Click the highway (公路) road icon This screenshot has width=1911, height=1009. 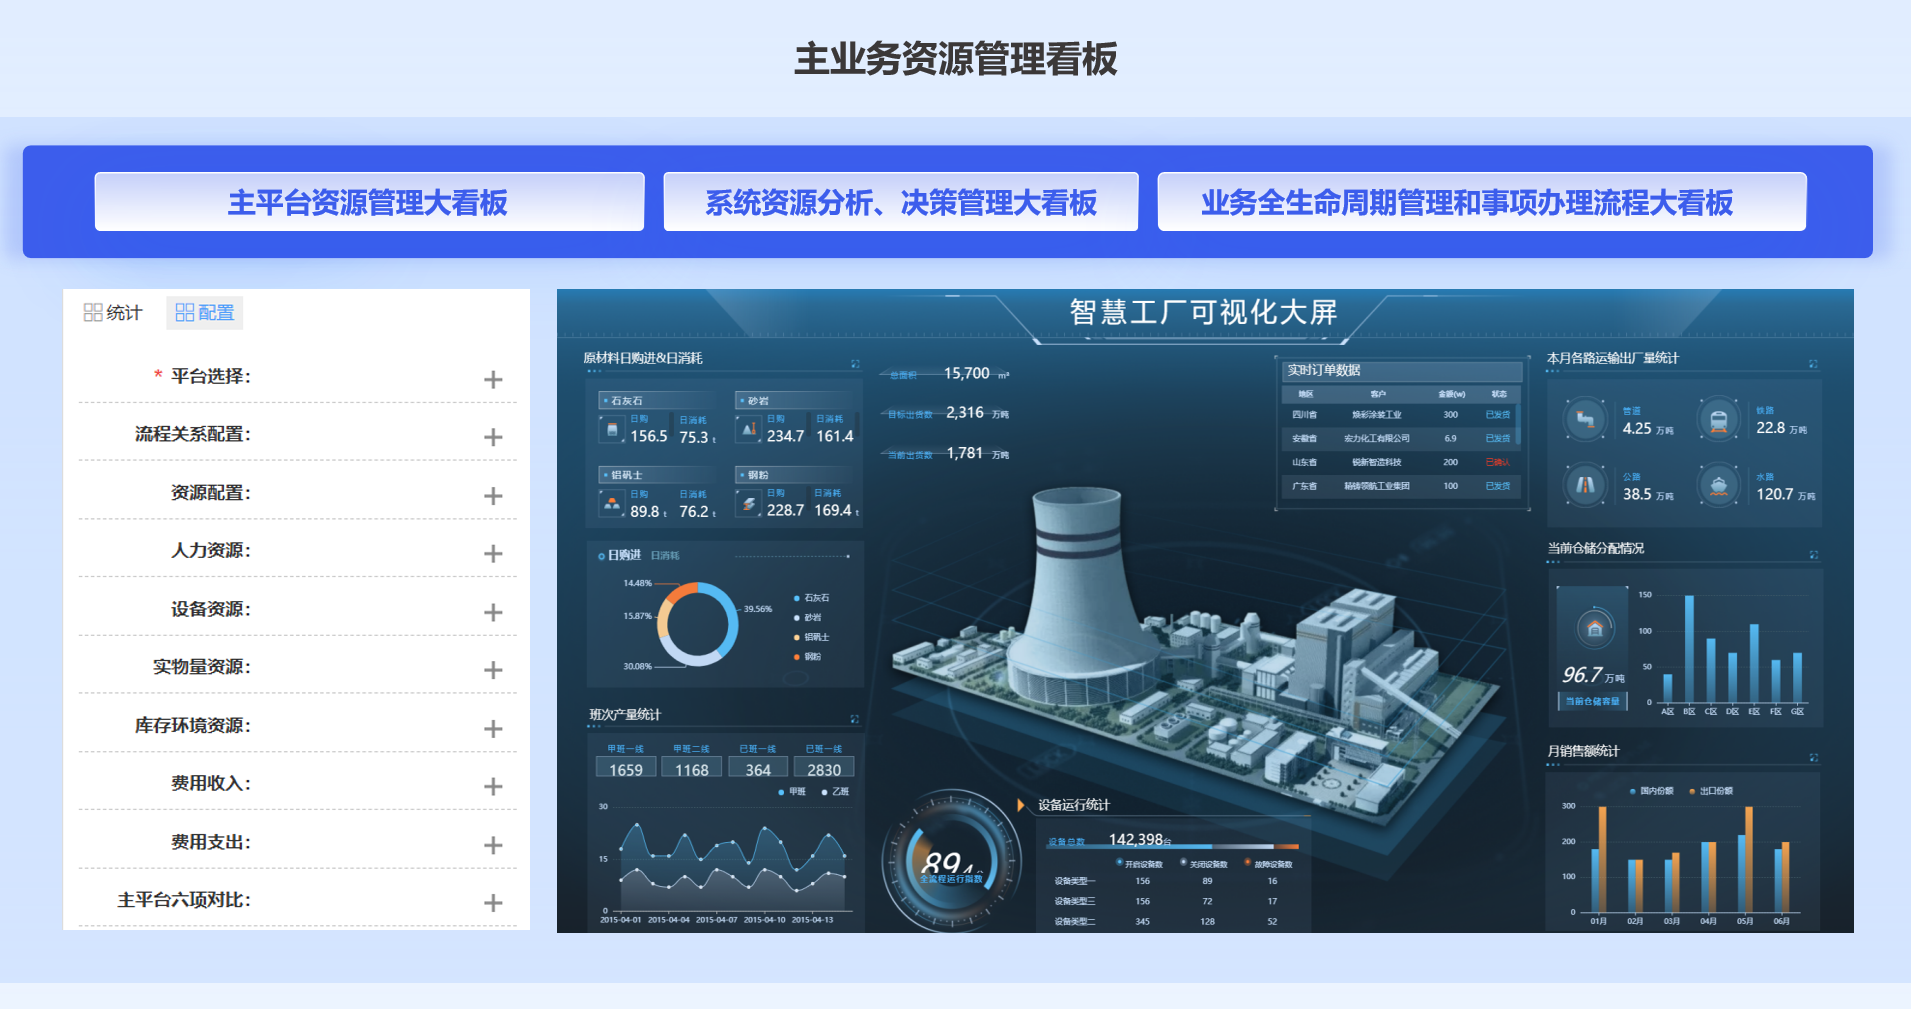(1585, 486)
